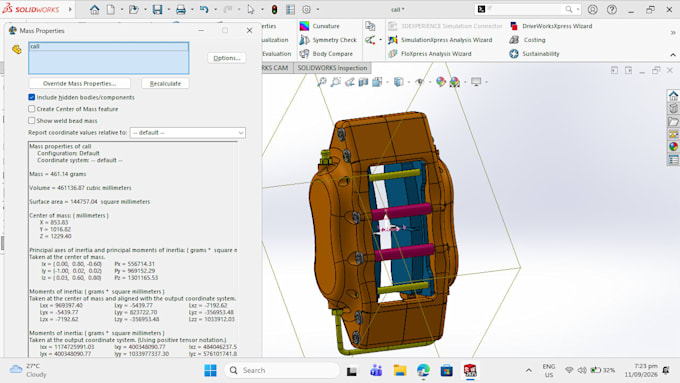Print the document with the printer icon

point(180,10)
